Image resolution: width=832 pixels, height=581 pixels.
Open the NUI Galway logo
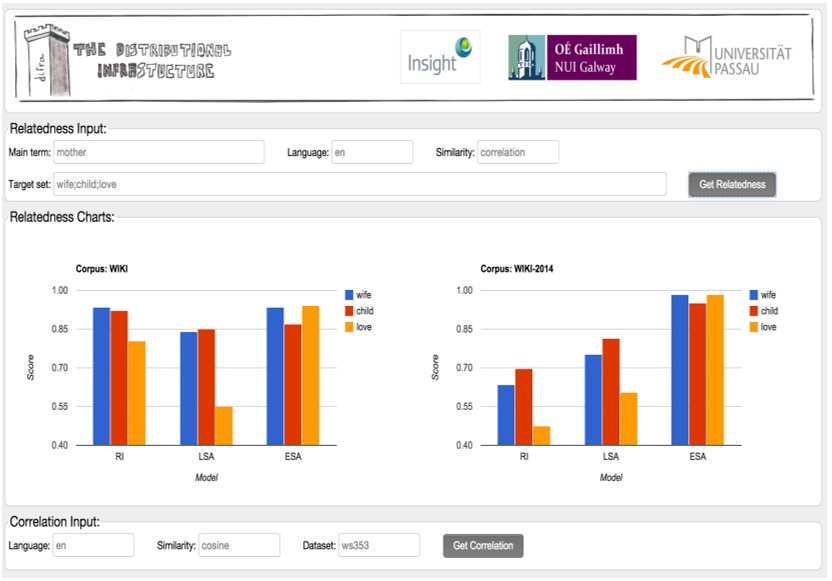572,58
